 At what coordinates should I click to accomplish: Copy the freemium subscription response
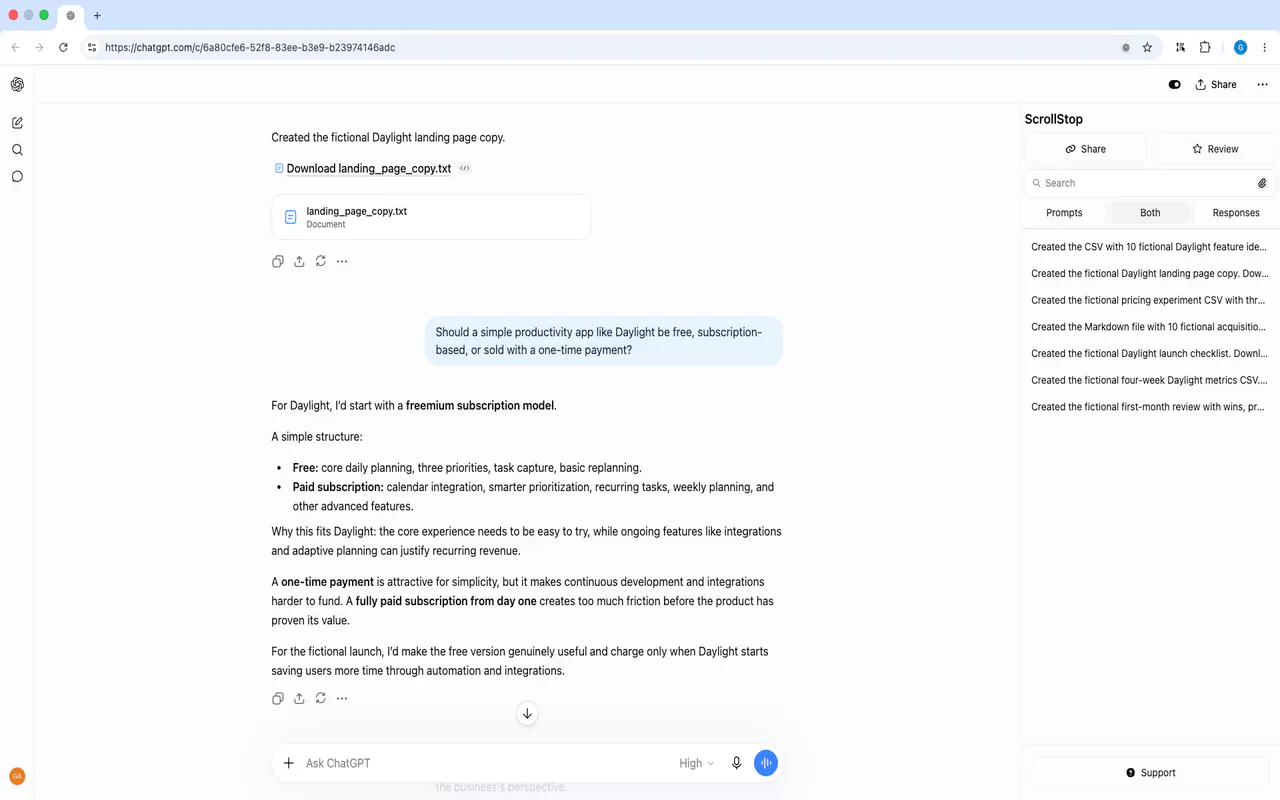(x=278, y=699)
